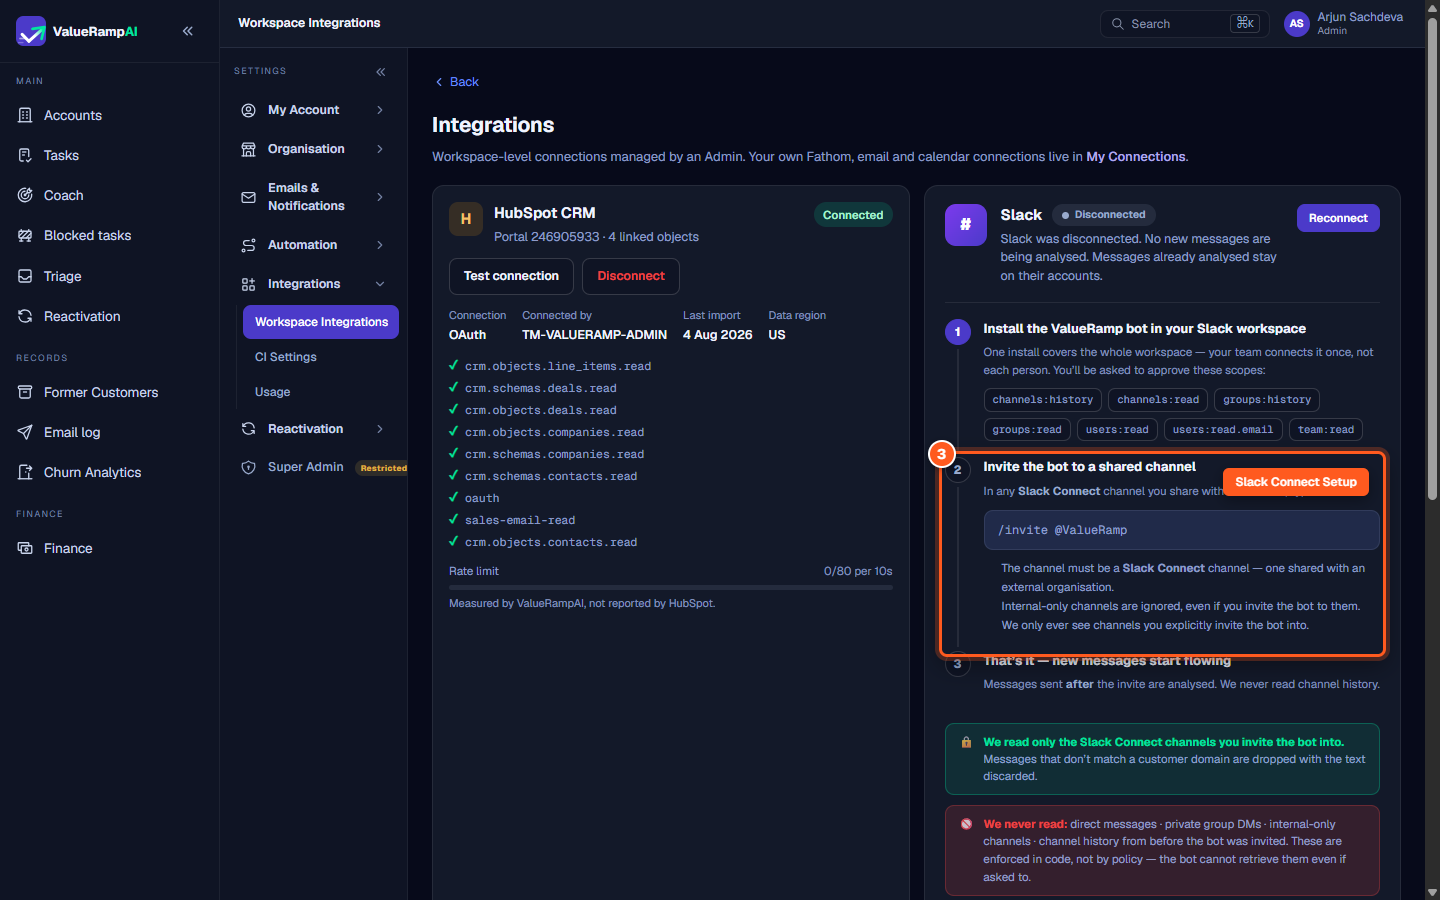The image size is (1440, 900).
Task: Expand the Automation section chevron
Action: [380, 245]
